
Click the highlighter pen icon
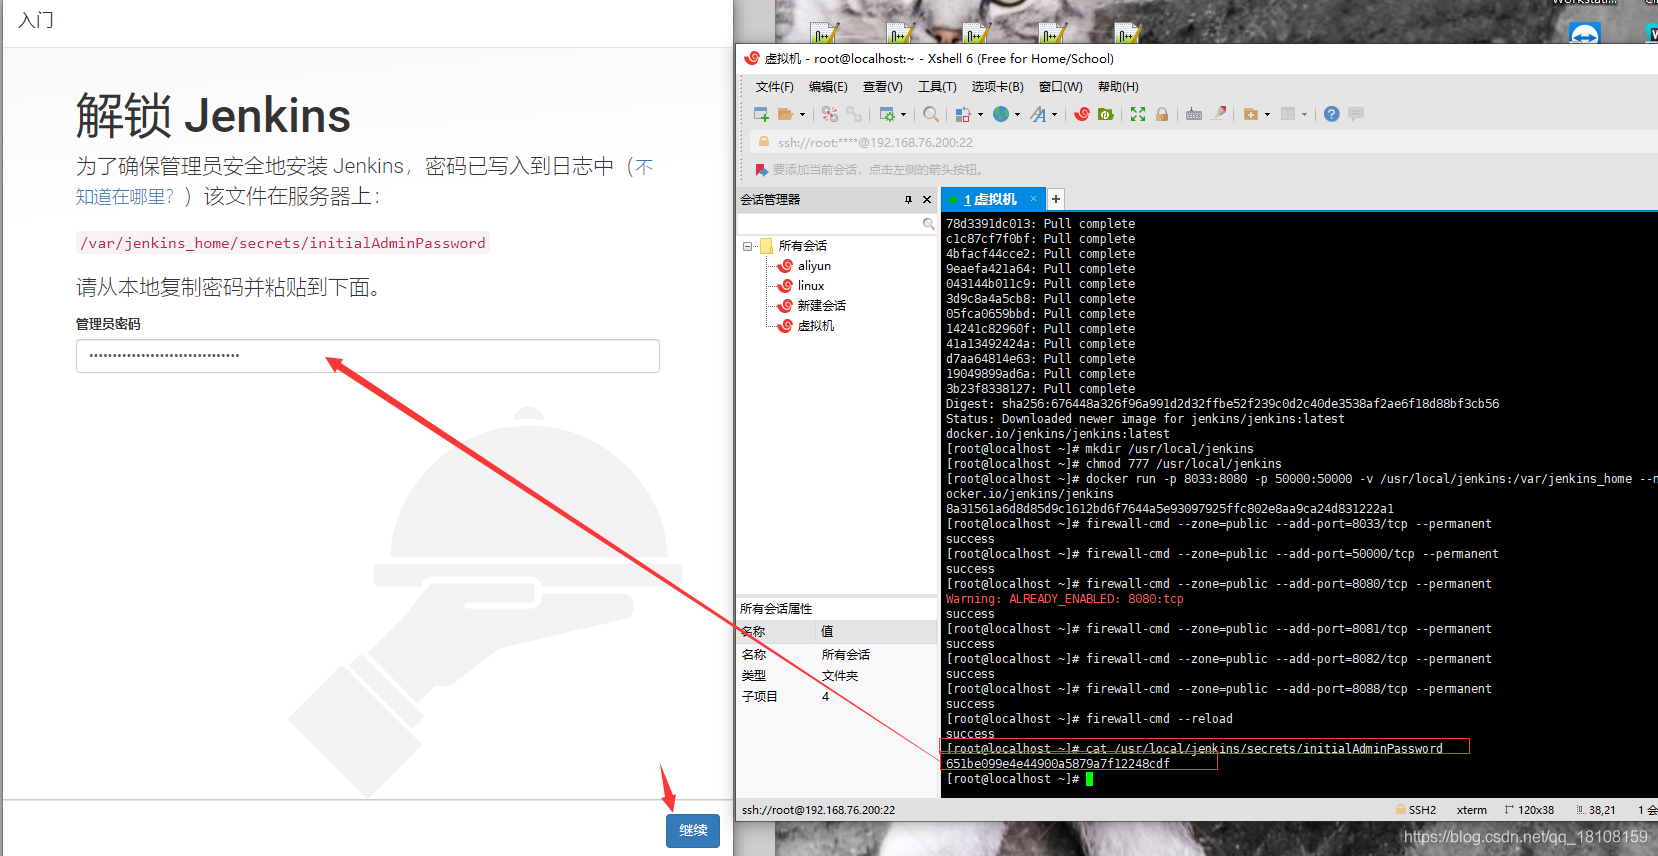pyautogui.click(x=1219, y=113)
